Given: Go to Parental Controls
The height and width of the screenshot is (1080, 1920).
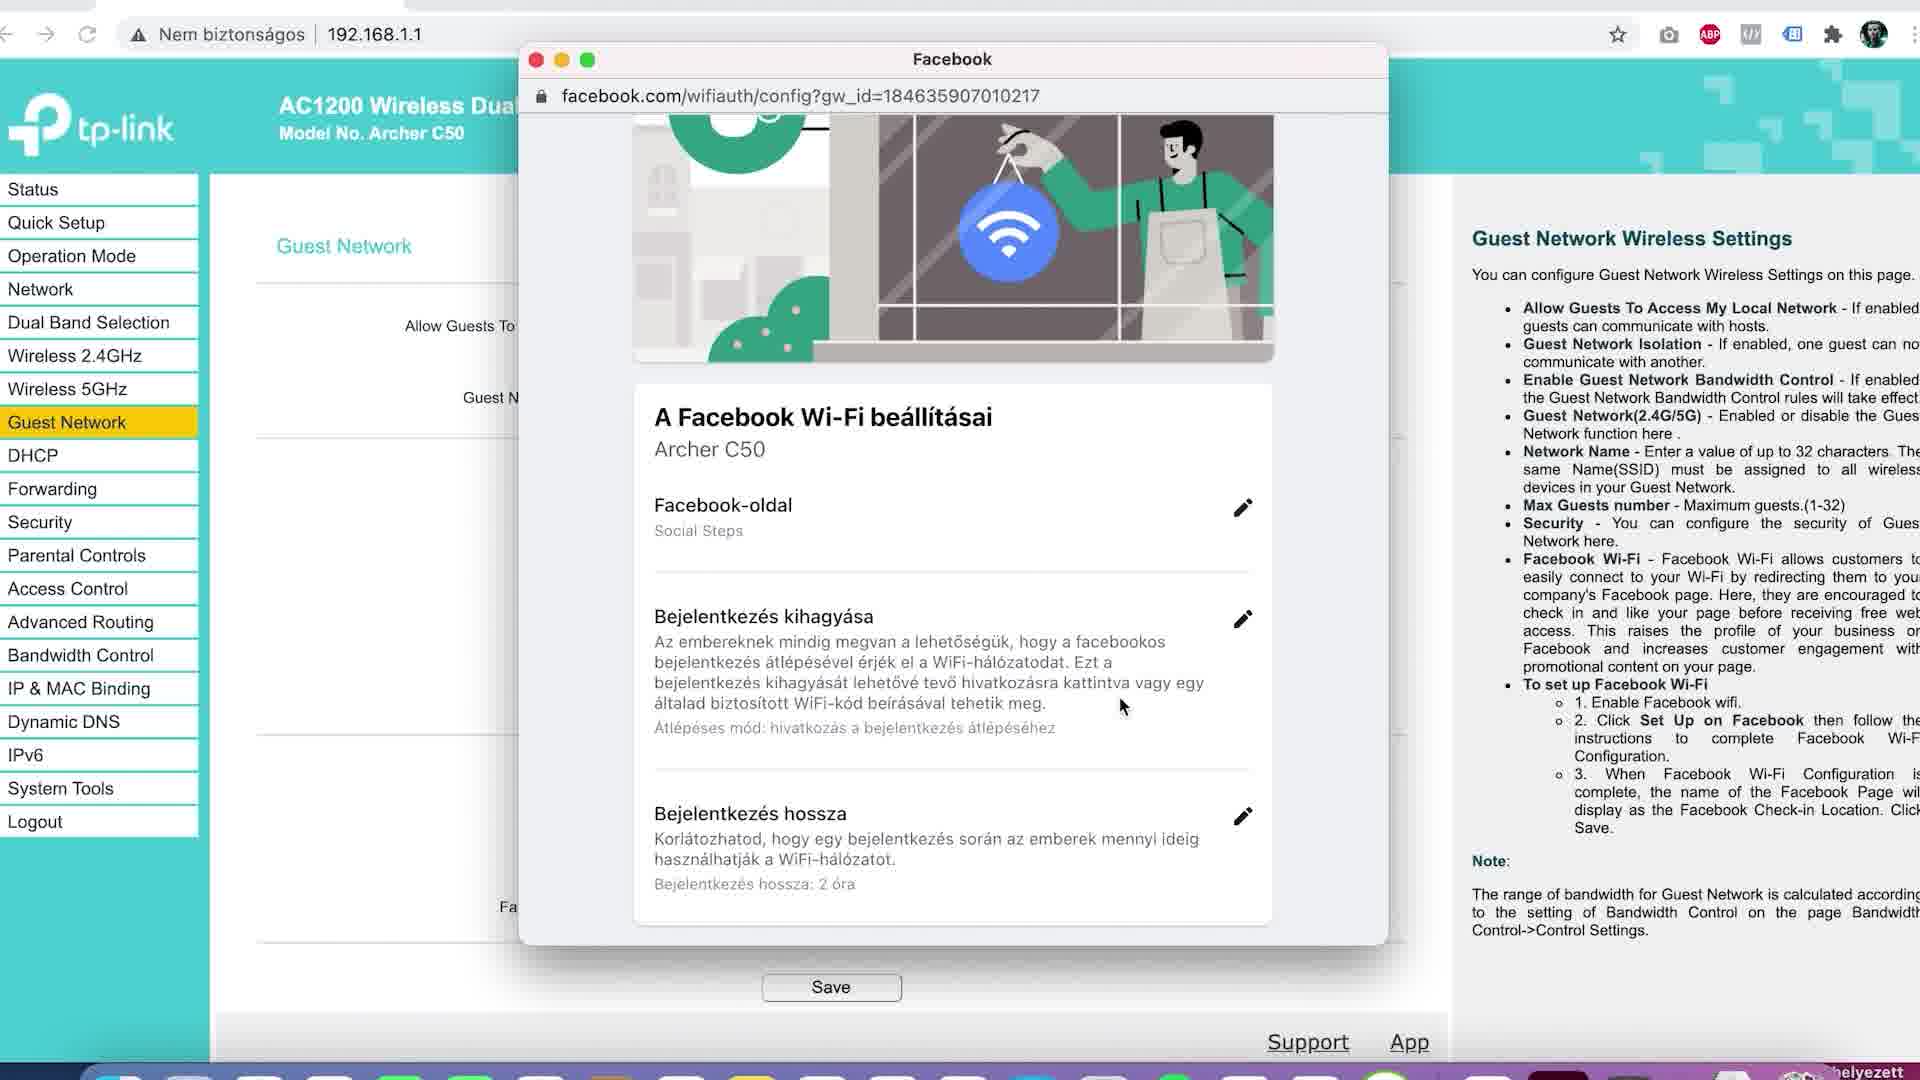Looking at the screenshot, I should click(99, 556).
